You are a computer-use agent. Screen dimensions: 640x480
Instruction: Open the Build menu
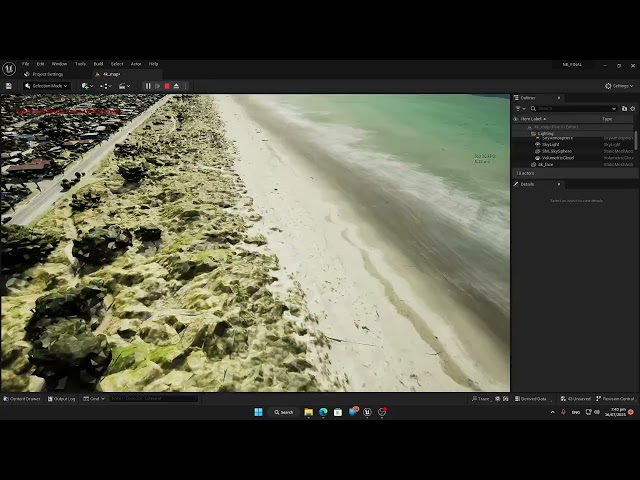coord(98,64)
